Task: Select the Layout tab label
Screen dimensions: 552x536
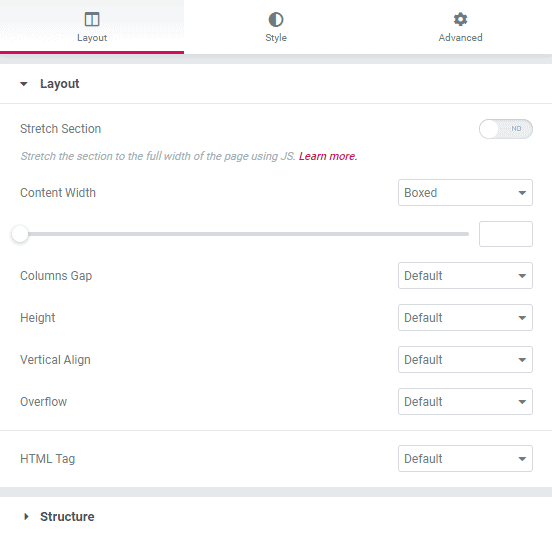Action: tap(92, 38)
